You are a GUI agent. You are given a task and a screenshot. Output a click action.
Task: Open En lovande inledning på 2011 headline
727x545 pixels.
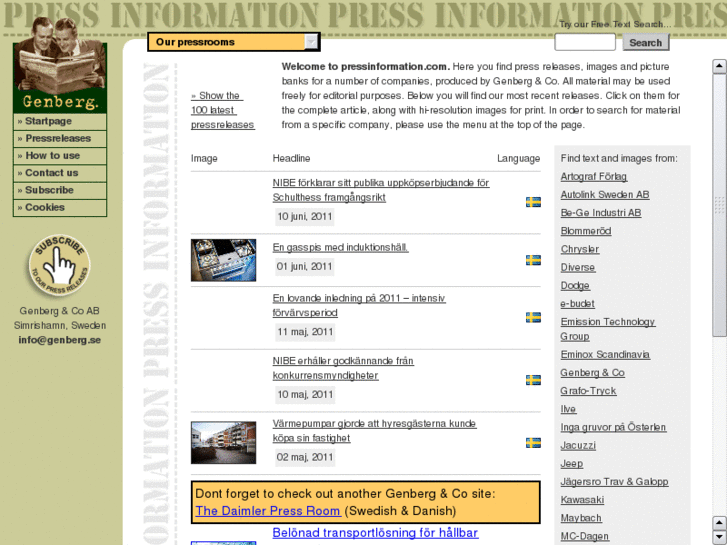click(359, 305)
